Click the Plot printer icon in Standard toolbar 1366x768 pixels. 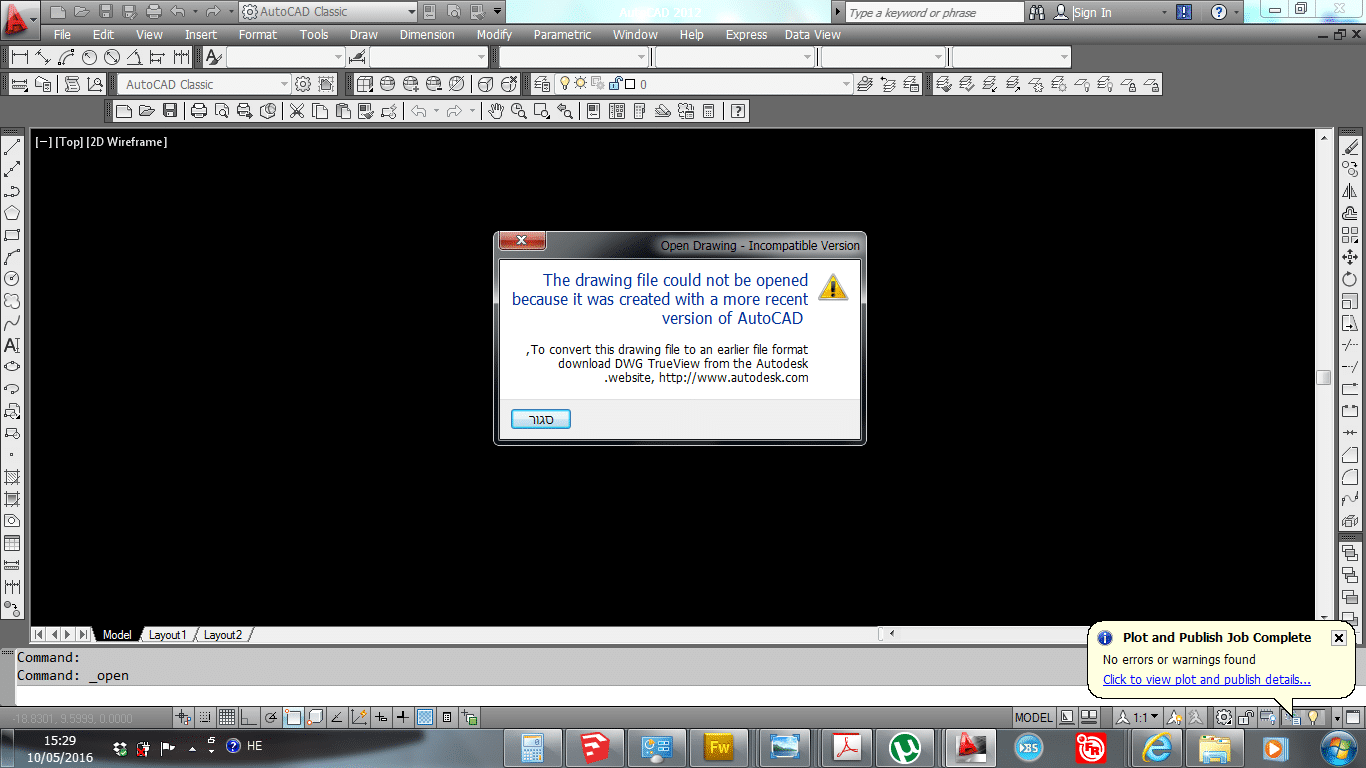199,111
